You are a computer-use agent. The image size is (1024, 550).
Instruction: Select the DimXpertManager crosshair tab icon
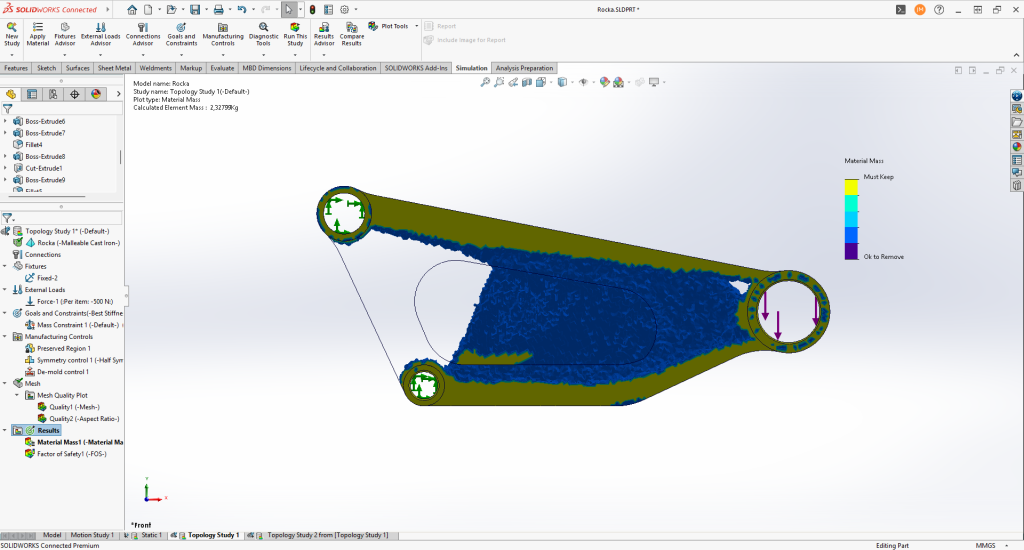coord(74,94)
